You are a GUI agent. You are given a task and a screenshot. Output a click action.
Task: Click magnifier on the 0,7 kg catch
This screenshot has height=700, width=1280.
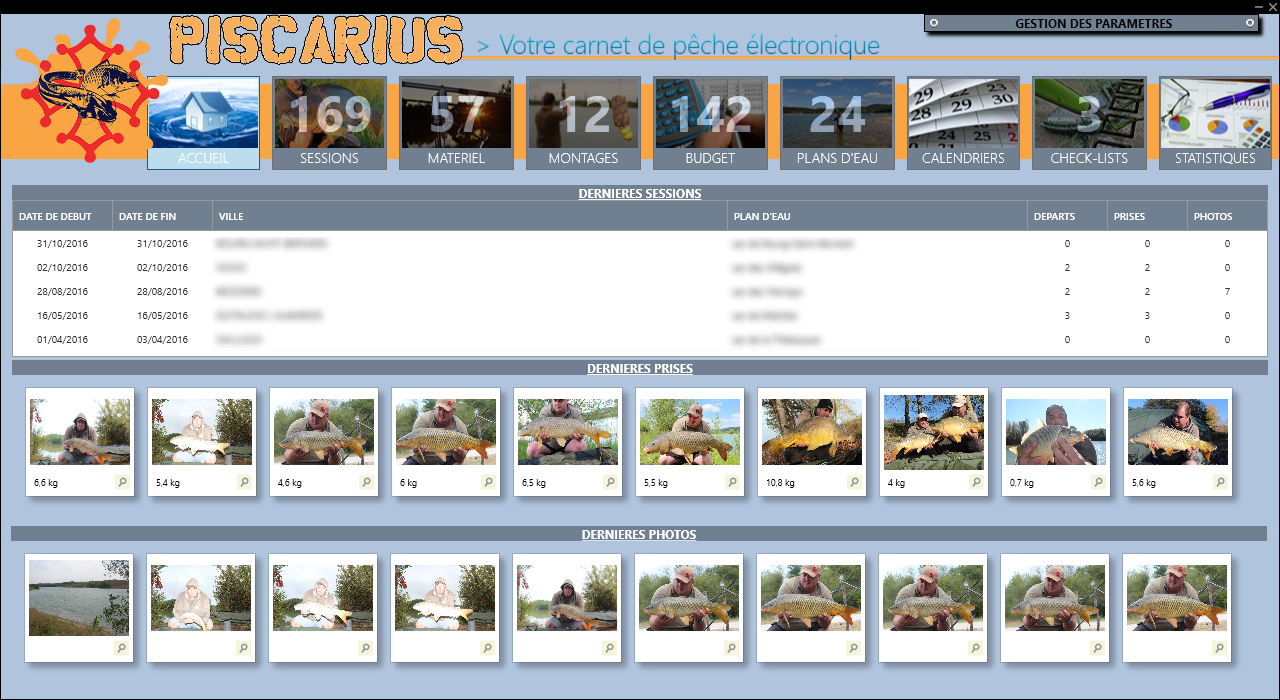coord(1098,482)
